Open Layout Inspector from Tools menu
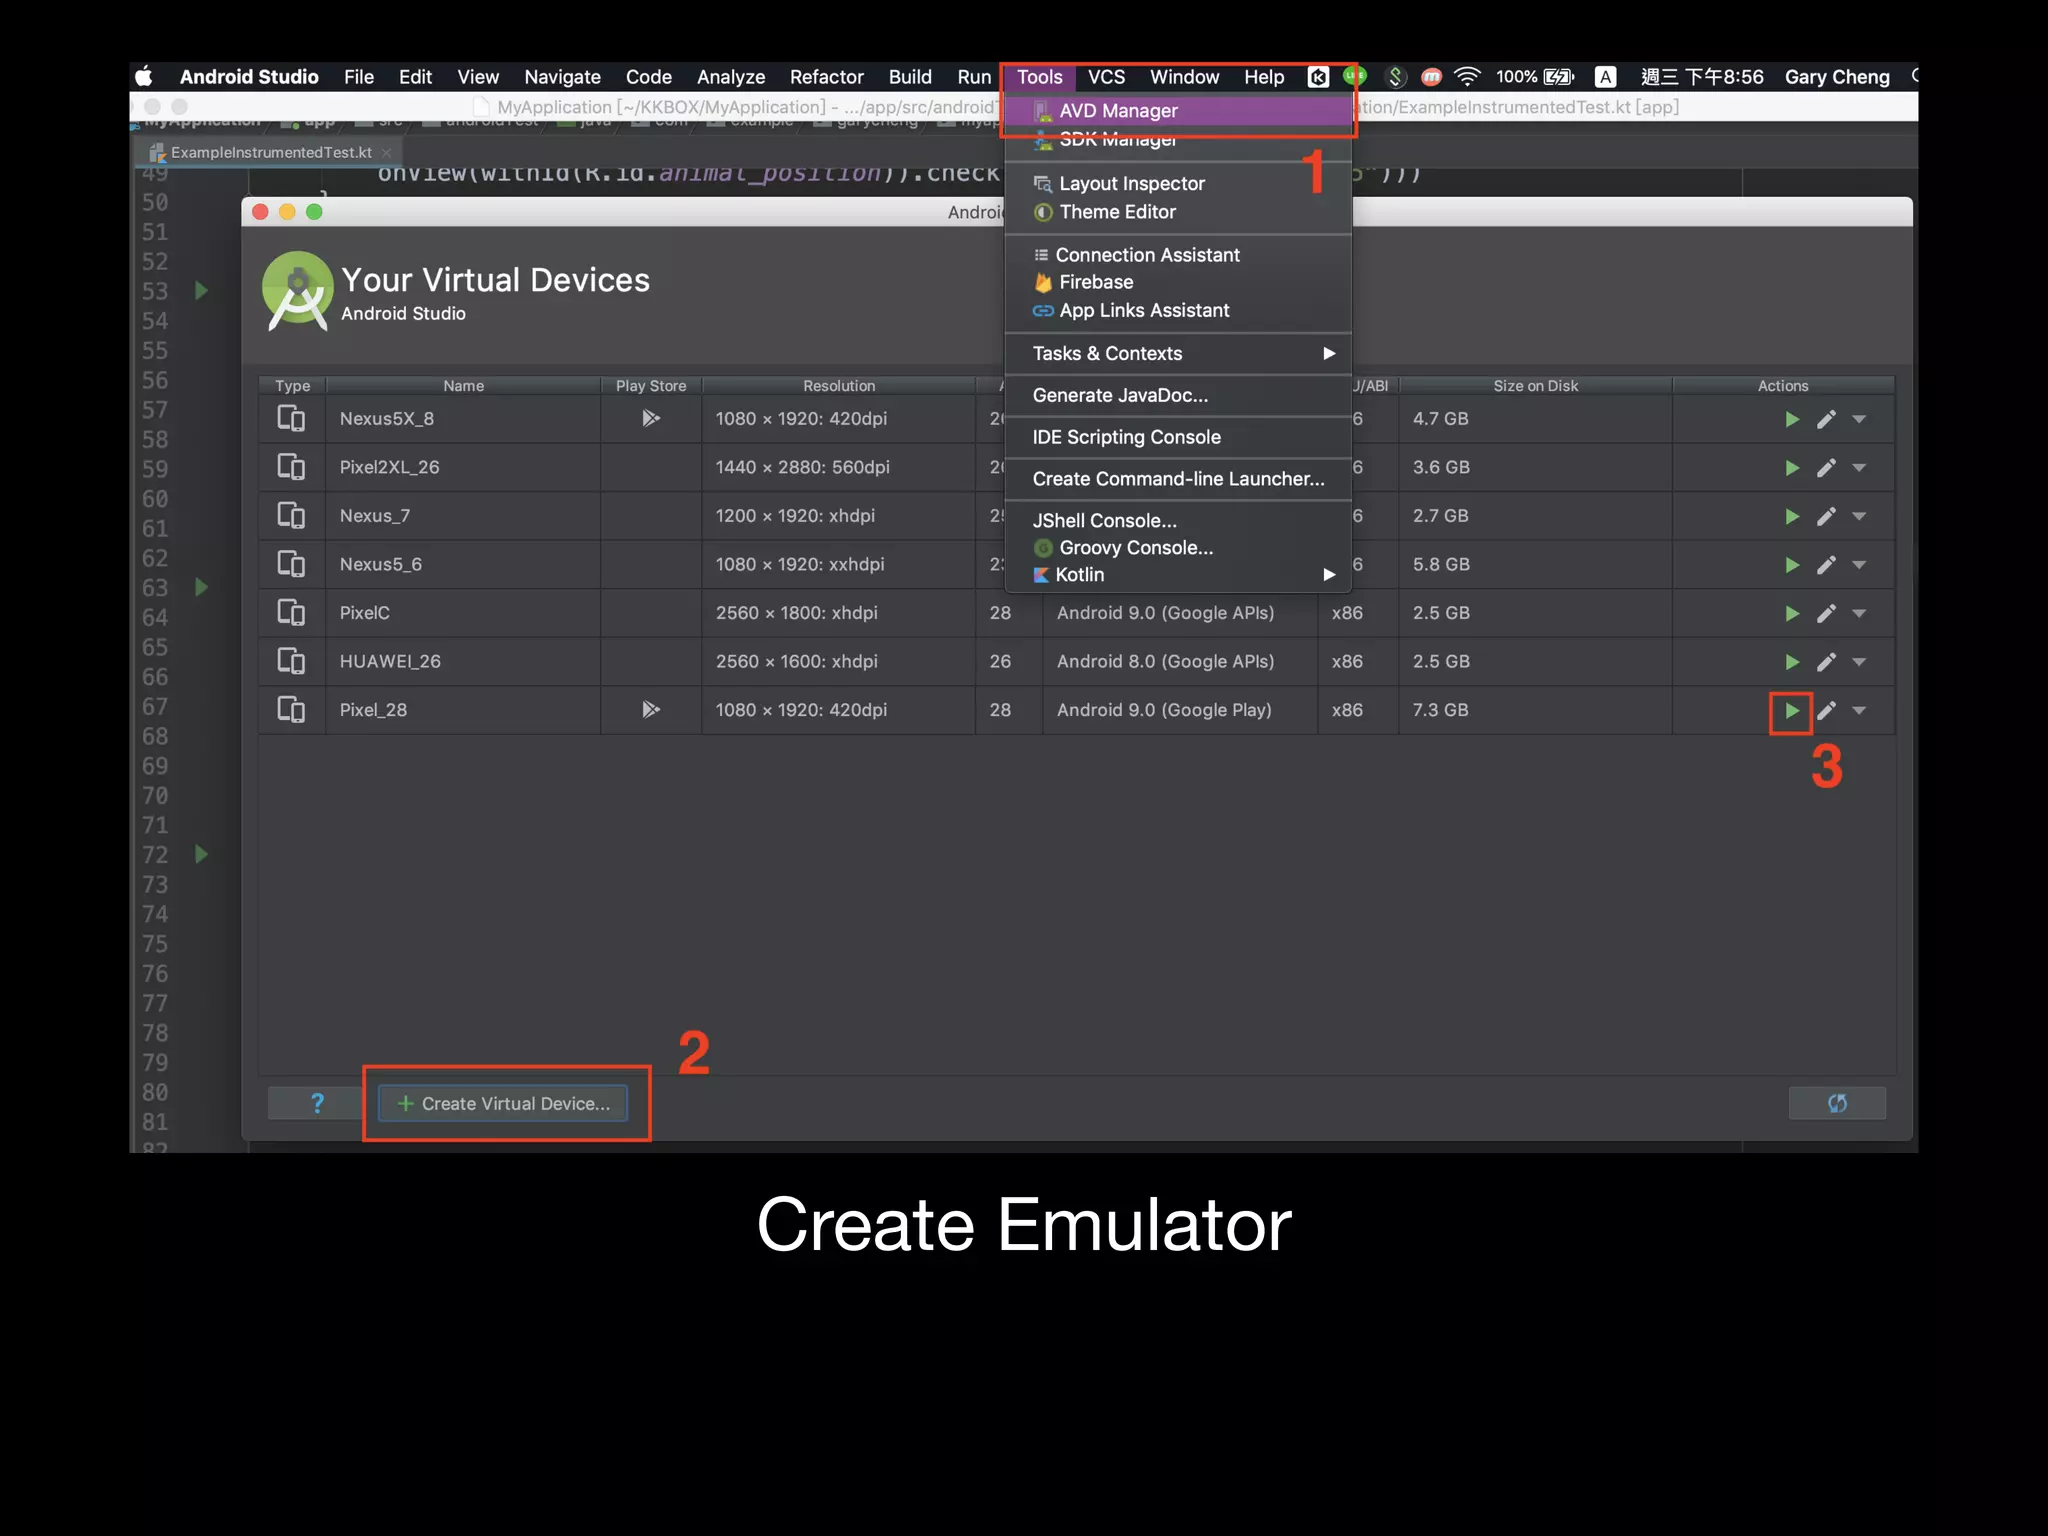This screenshot has width=2048, height=1536. point(1178,183)
